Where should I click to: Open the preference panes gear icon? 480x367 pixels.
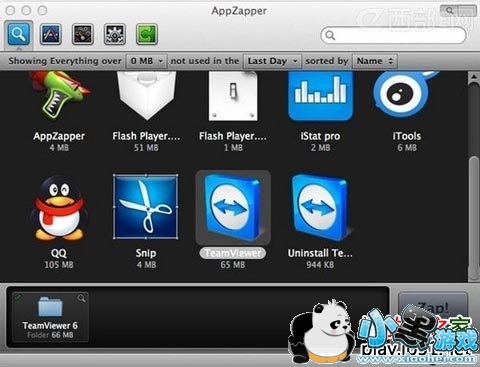coord(115,34)
